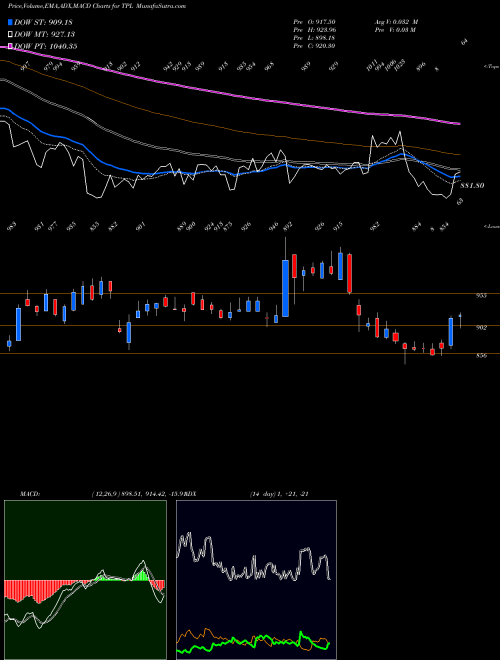
Task: Click the magenta DOW PT legend square
Action: coord(11,46)
